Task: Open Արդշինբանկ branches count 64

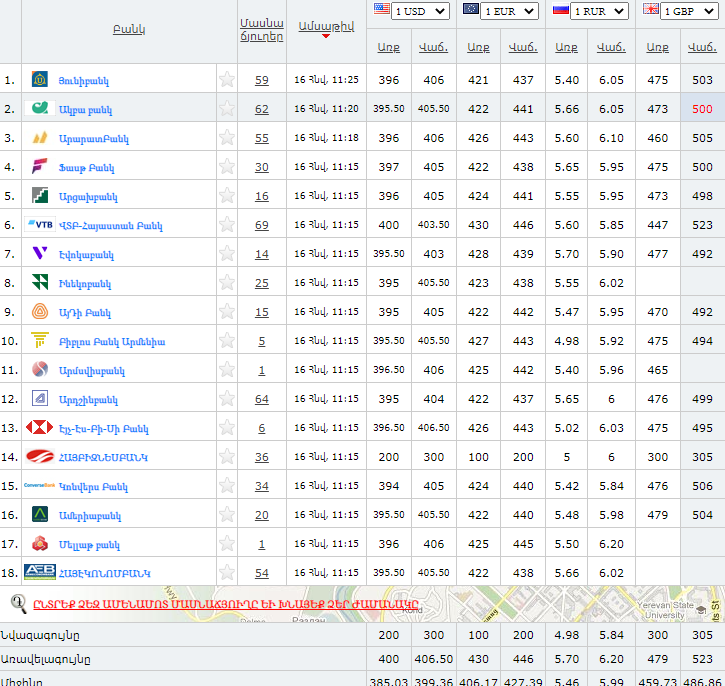Action: pyautogui.click(x=262, y=399)
